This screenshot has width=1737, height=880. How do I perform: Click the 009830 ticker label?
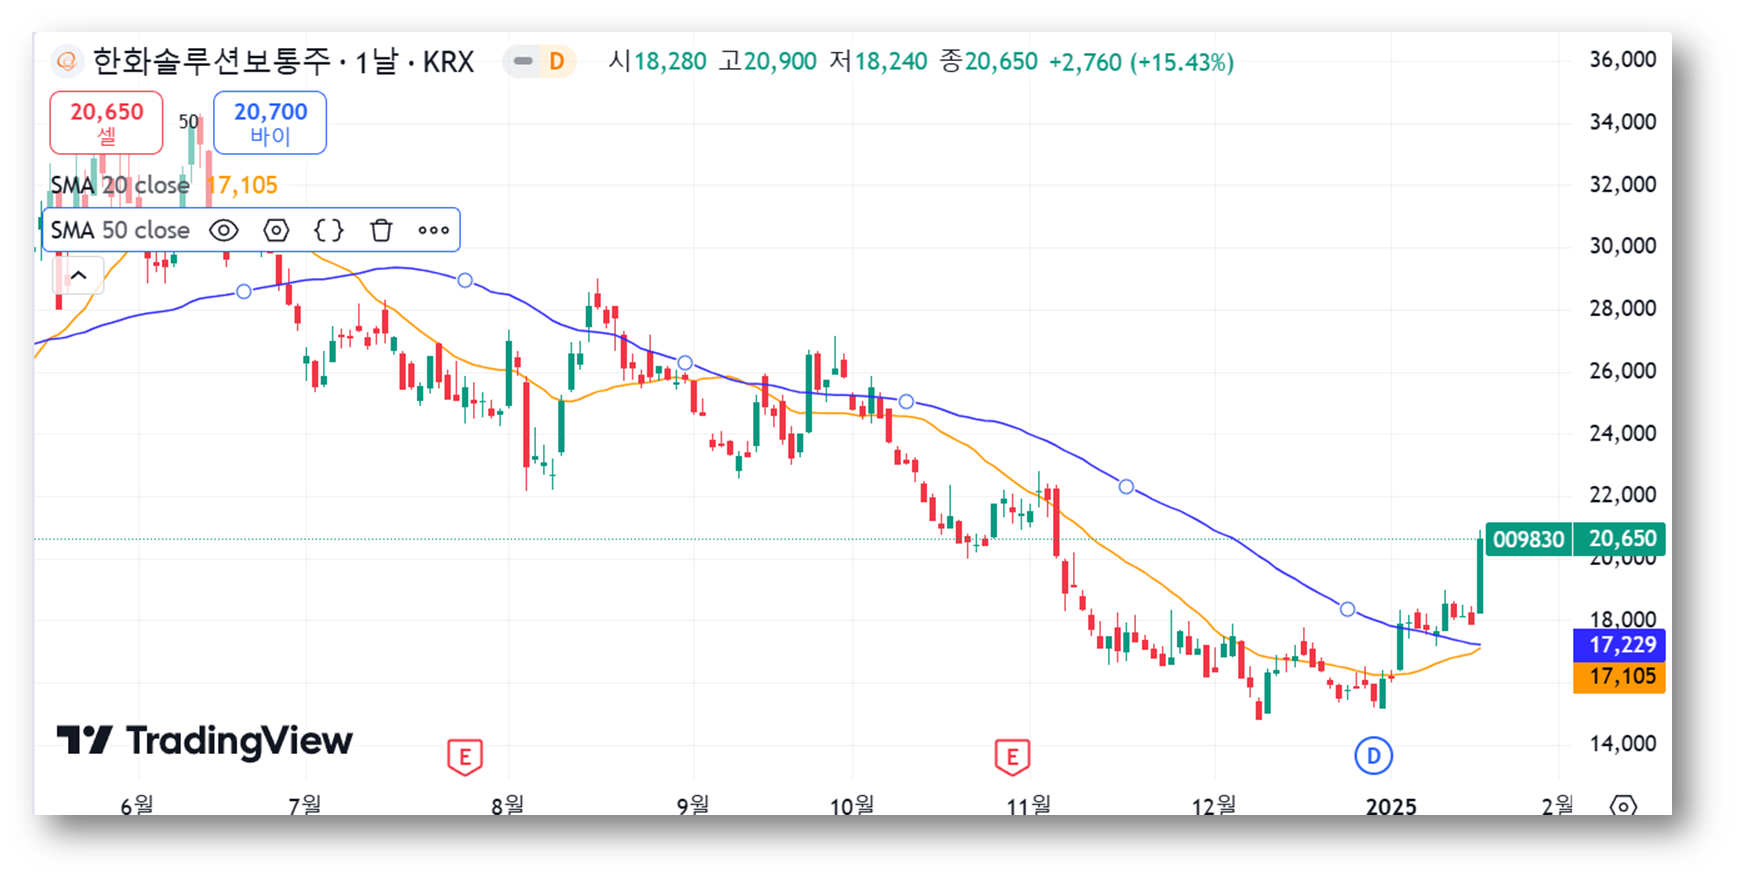[x=1529, y=539]
